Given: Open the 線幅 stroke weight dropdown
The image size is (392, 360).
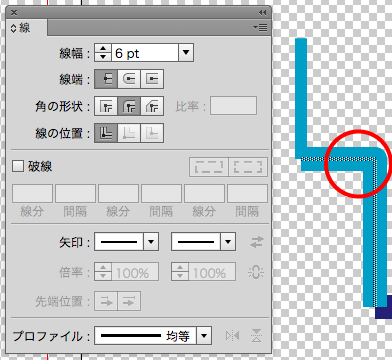Looking at the screenshot, I should click(186, 52).
